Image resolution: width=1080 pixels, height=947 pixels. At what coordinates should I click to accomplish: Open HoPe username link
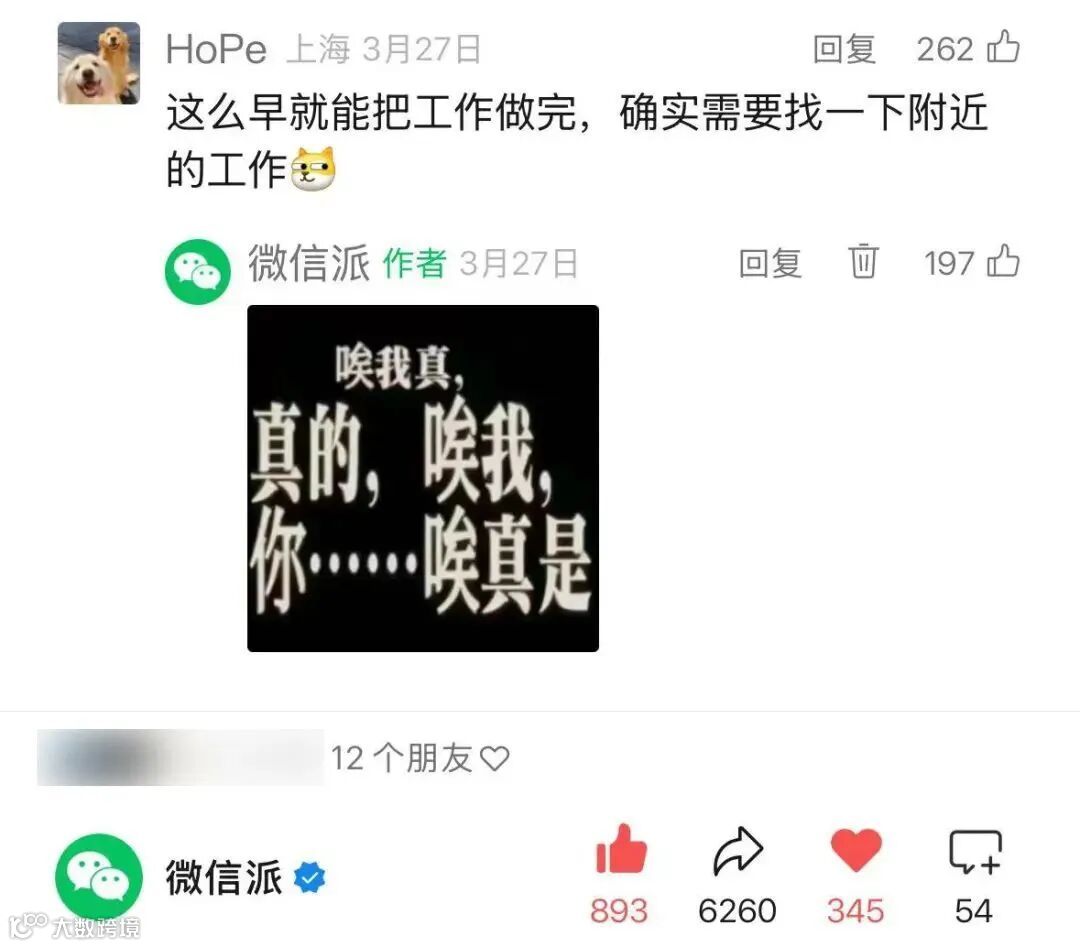(216, 49)
